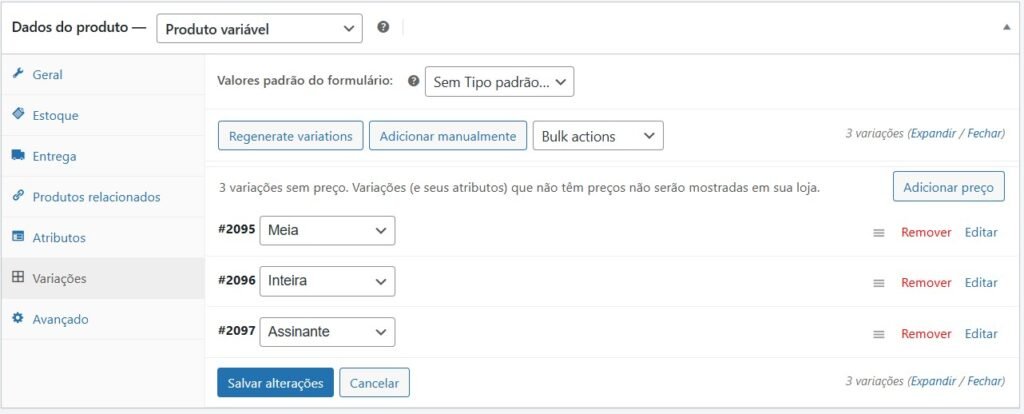
Task: Open the Produto variável type dropdown
Action: pyautogui.click(x=259, y=29)
